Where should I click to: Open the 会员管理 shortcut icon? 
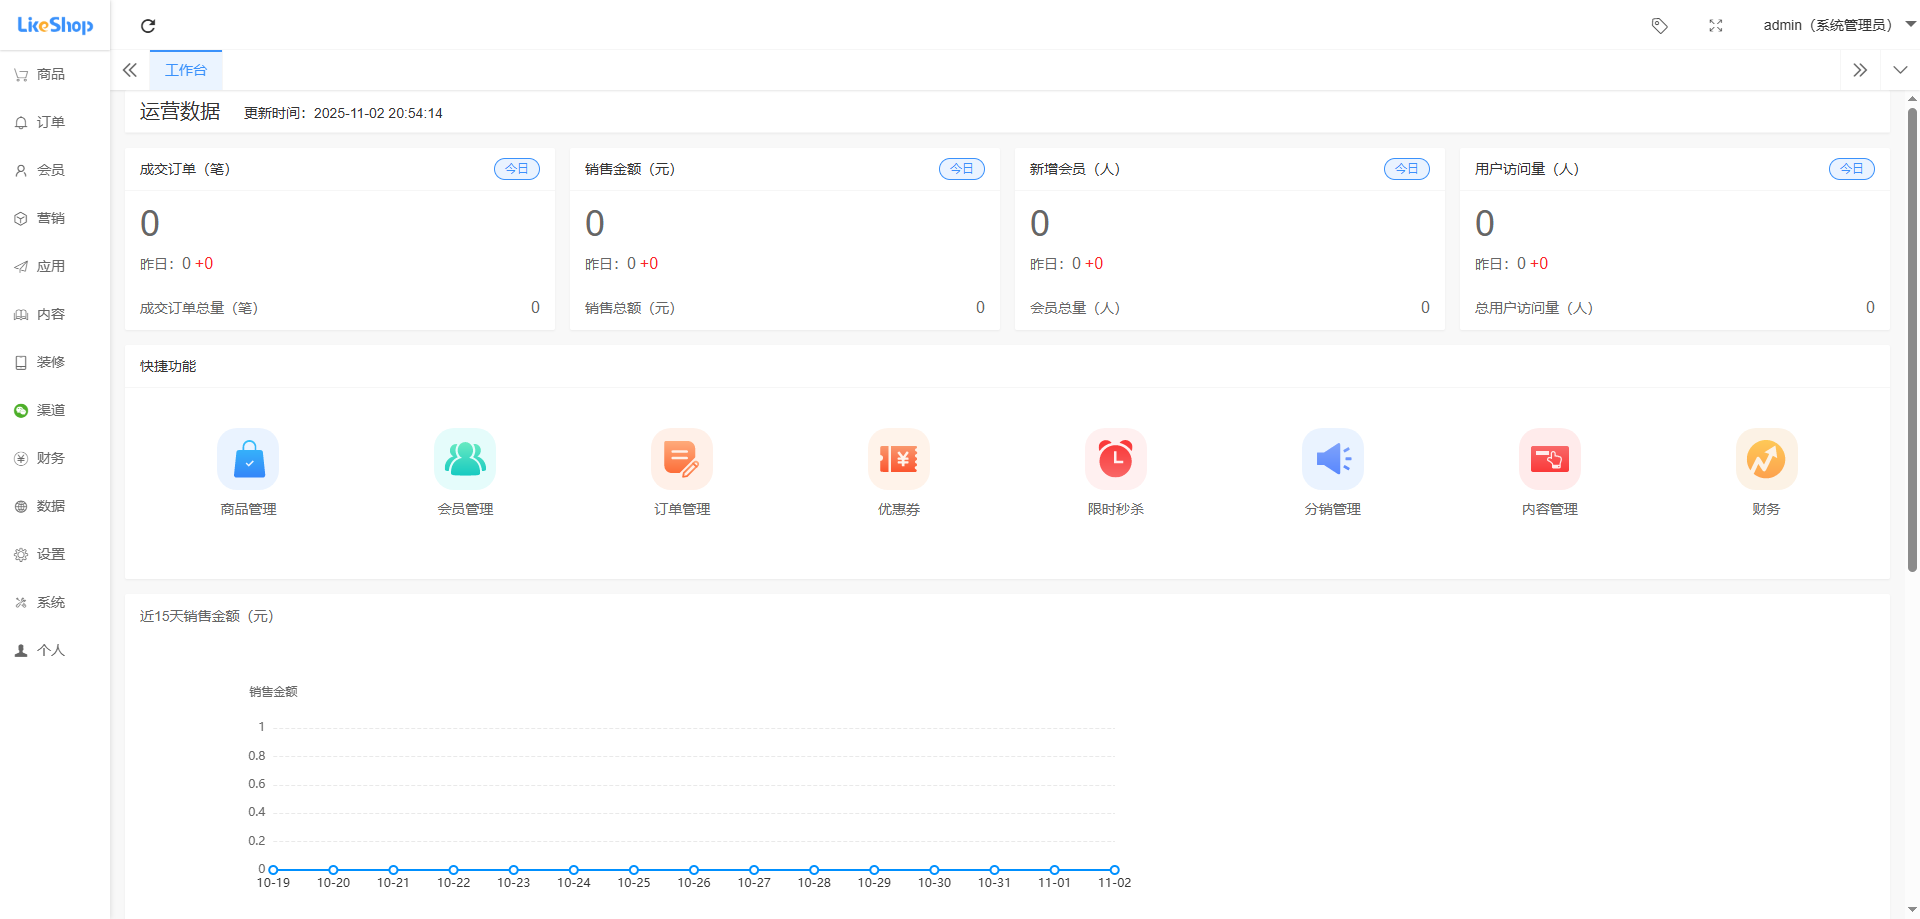click(465, 459)
